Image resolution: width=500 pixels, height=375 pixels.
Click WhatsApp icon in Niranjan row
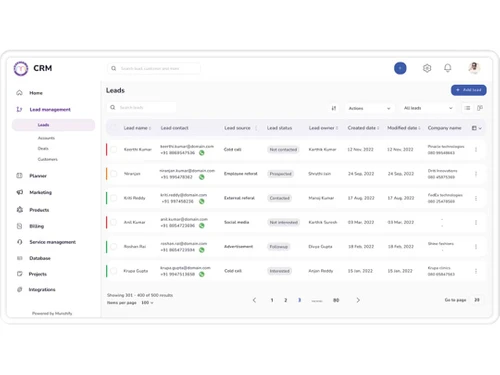point(202,177)
